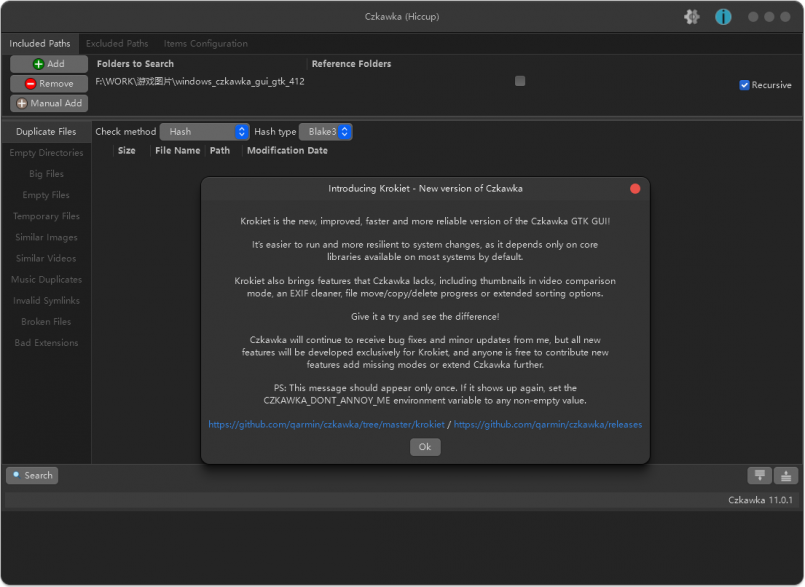The image size is (805, 587).
Task: Toggle the upper panel with down-arrow icon
Action: (760, 476)
